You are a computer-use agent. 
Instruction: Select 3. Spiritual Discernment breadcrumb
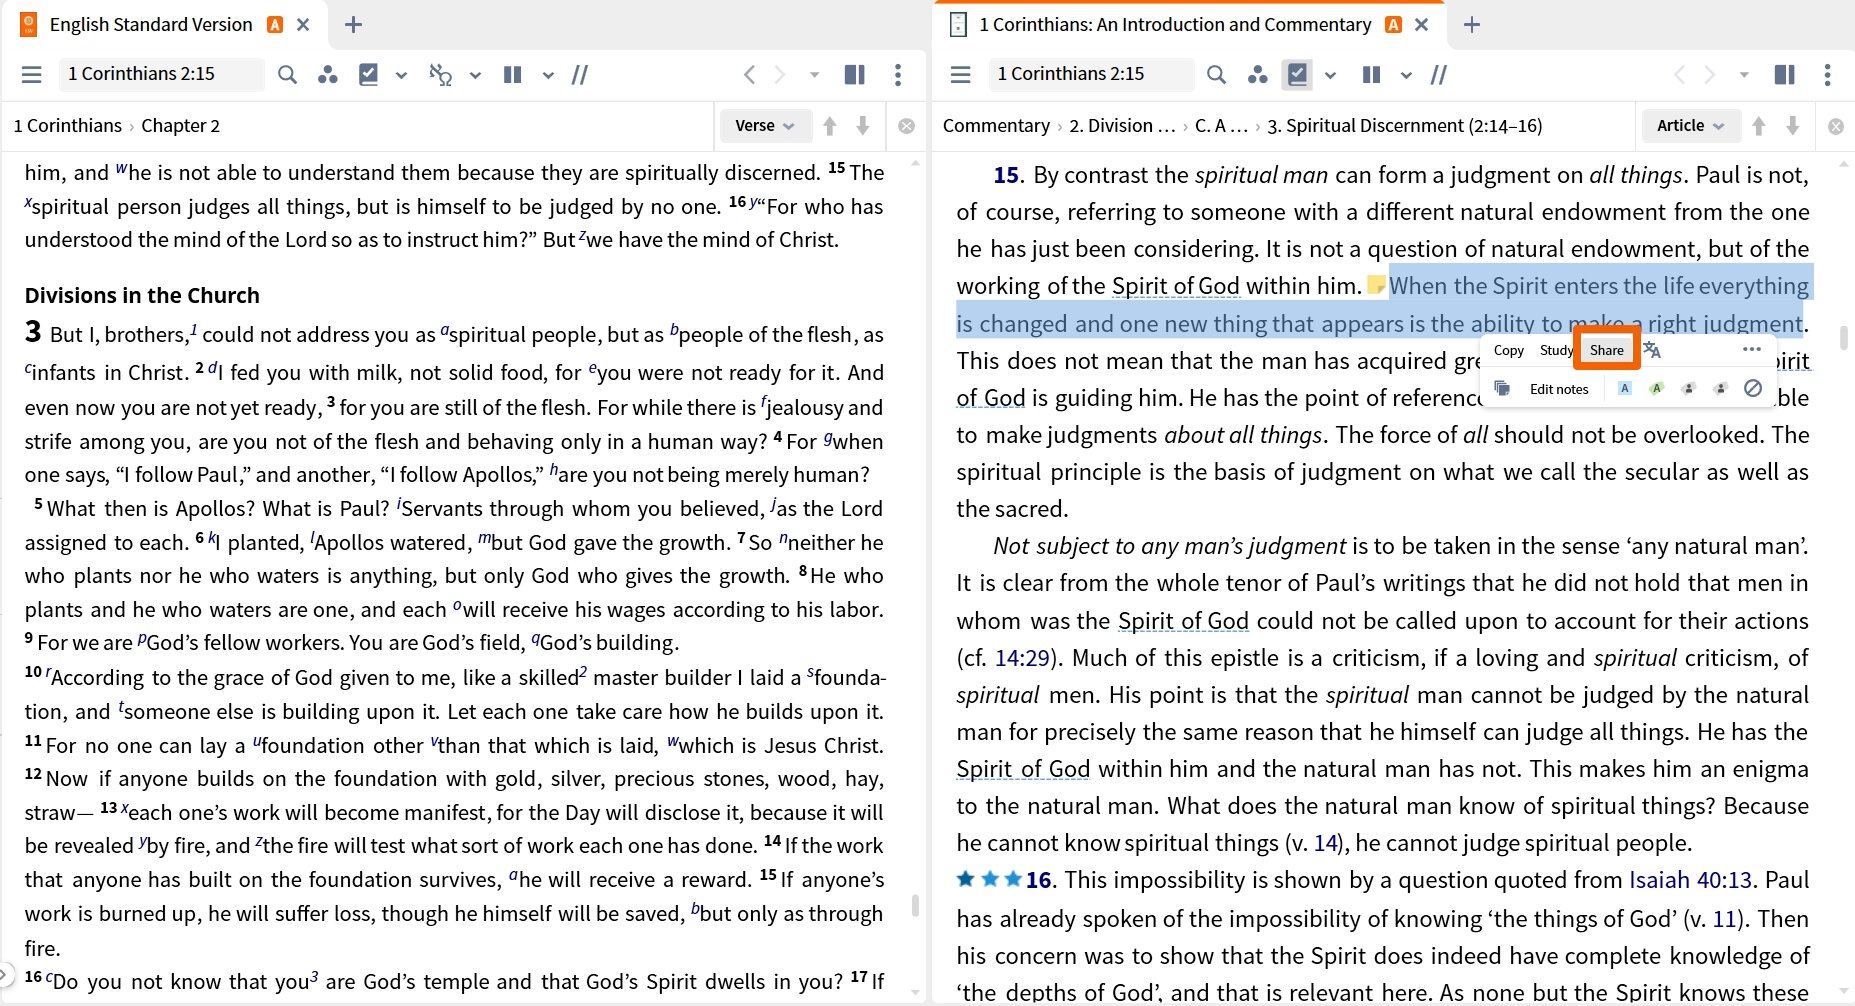coord(1405,126)
